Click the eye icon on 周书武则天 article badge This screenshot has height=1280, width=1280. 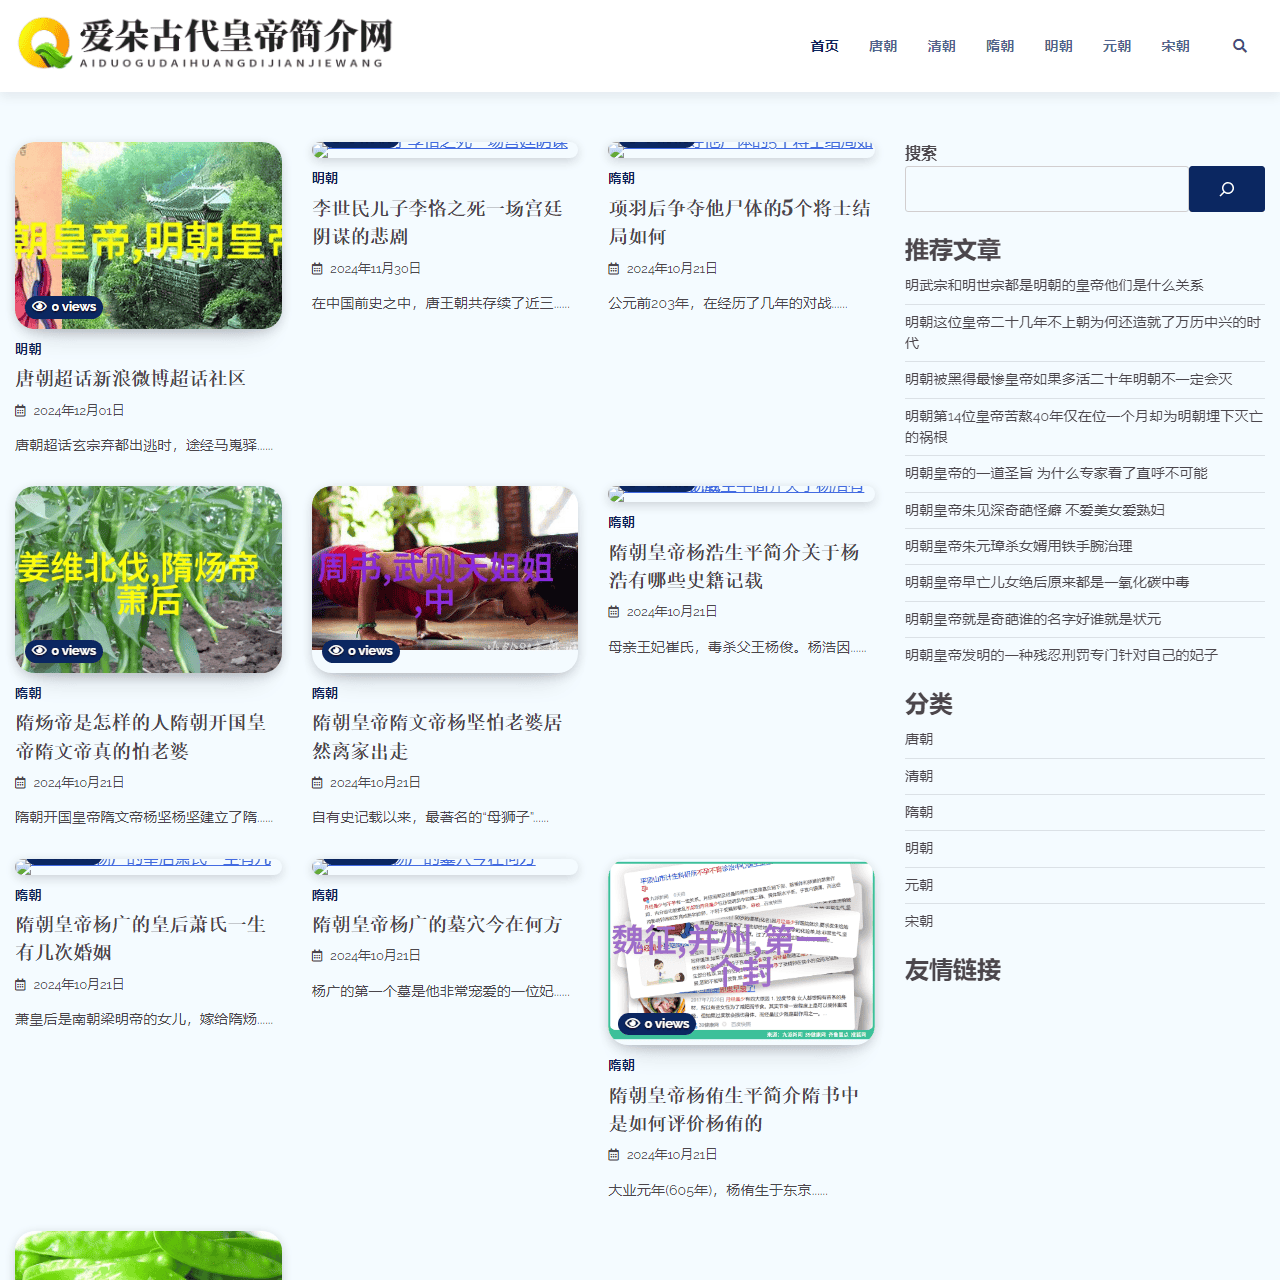click(335, 651)
